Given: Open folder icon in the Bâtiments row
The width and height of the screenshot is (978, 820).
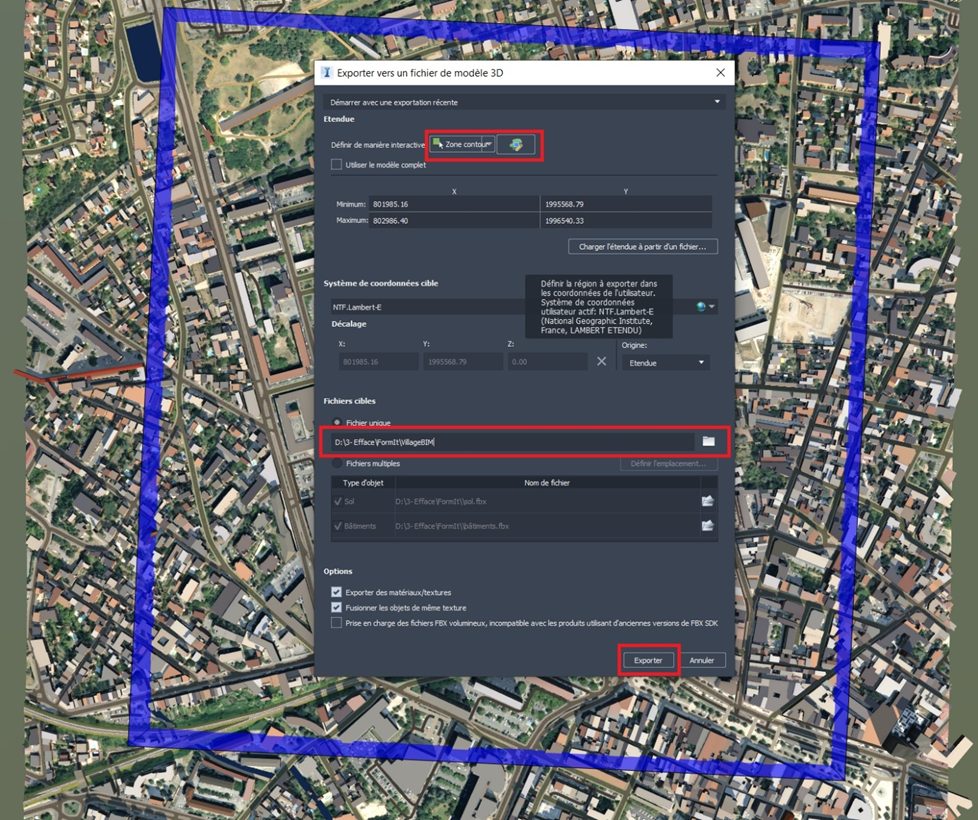Looking at the screenshot, I should tap(708, 526).
